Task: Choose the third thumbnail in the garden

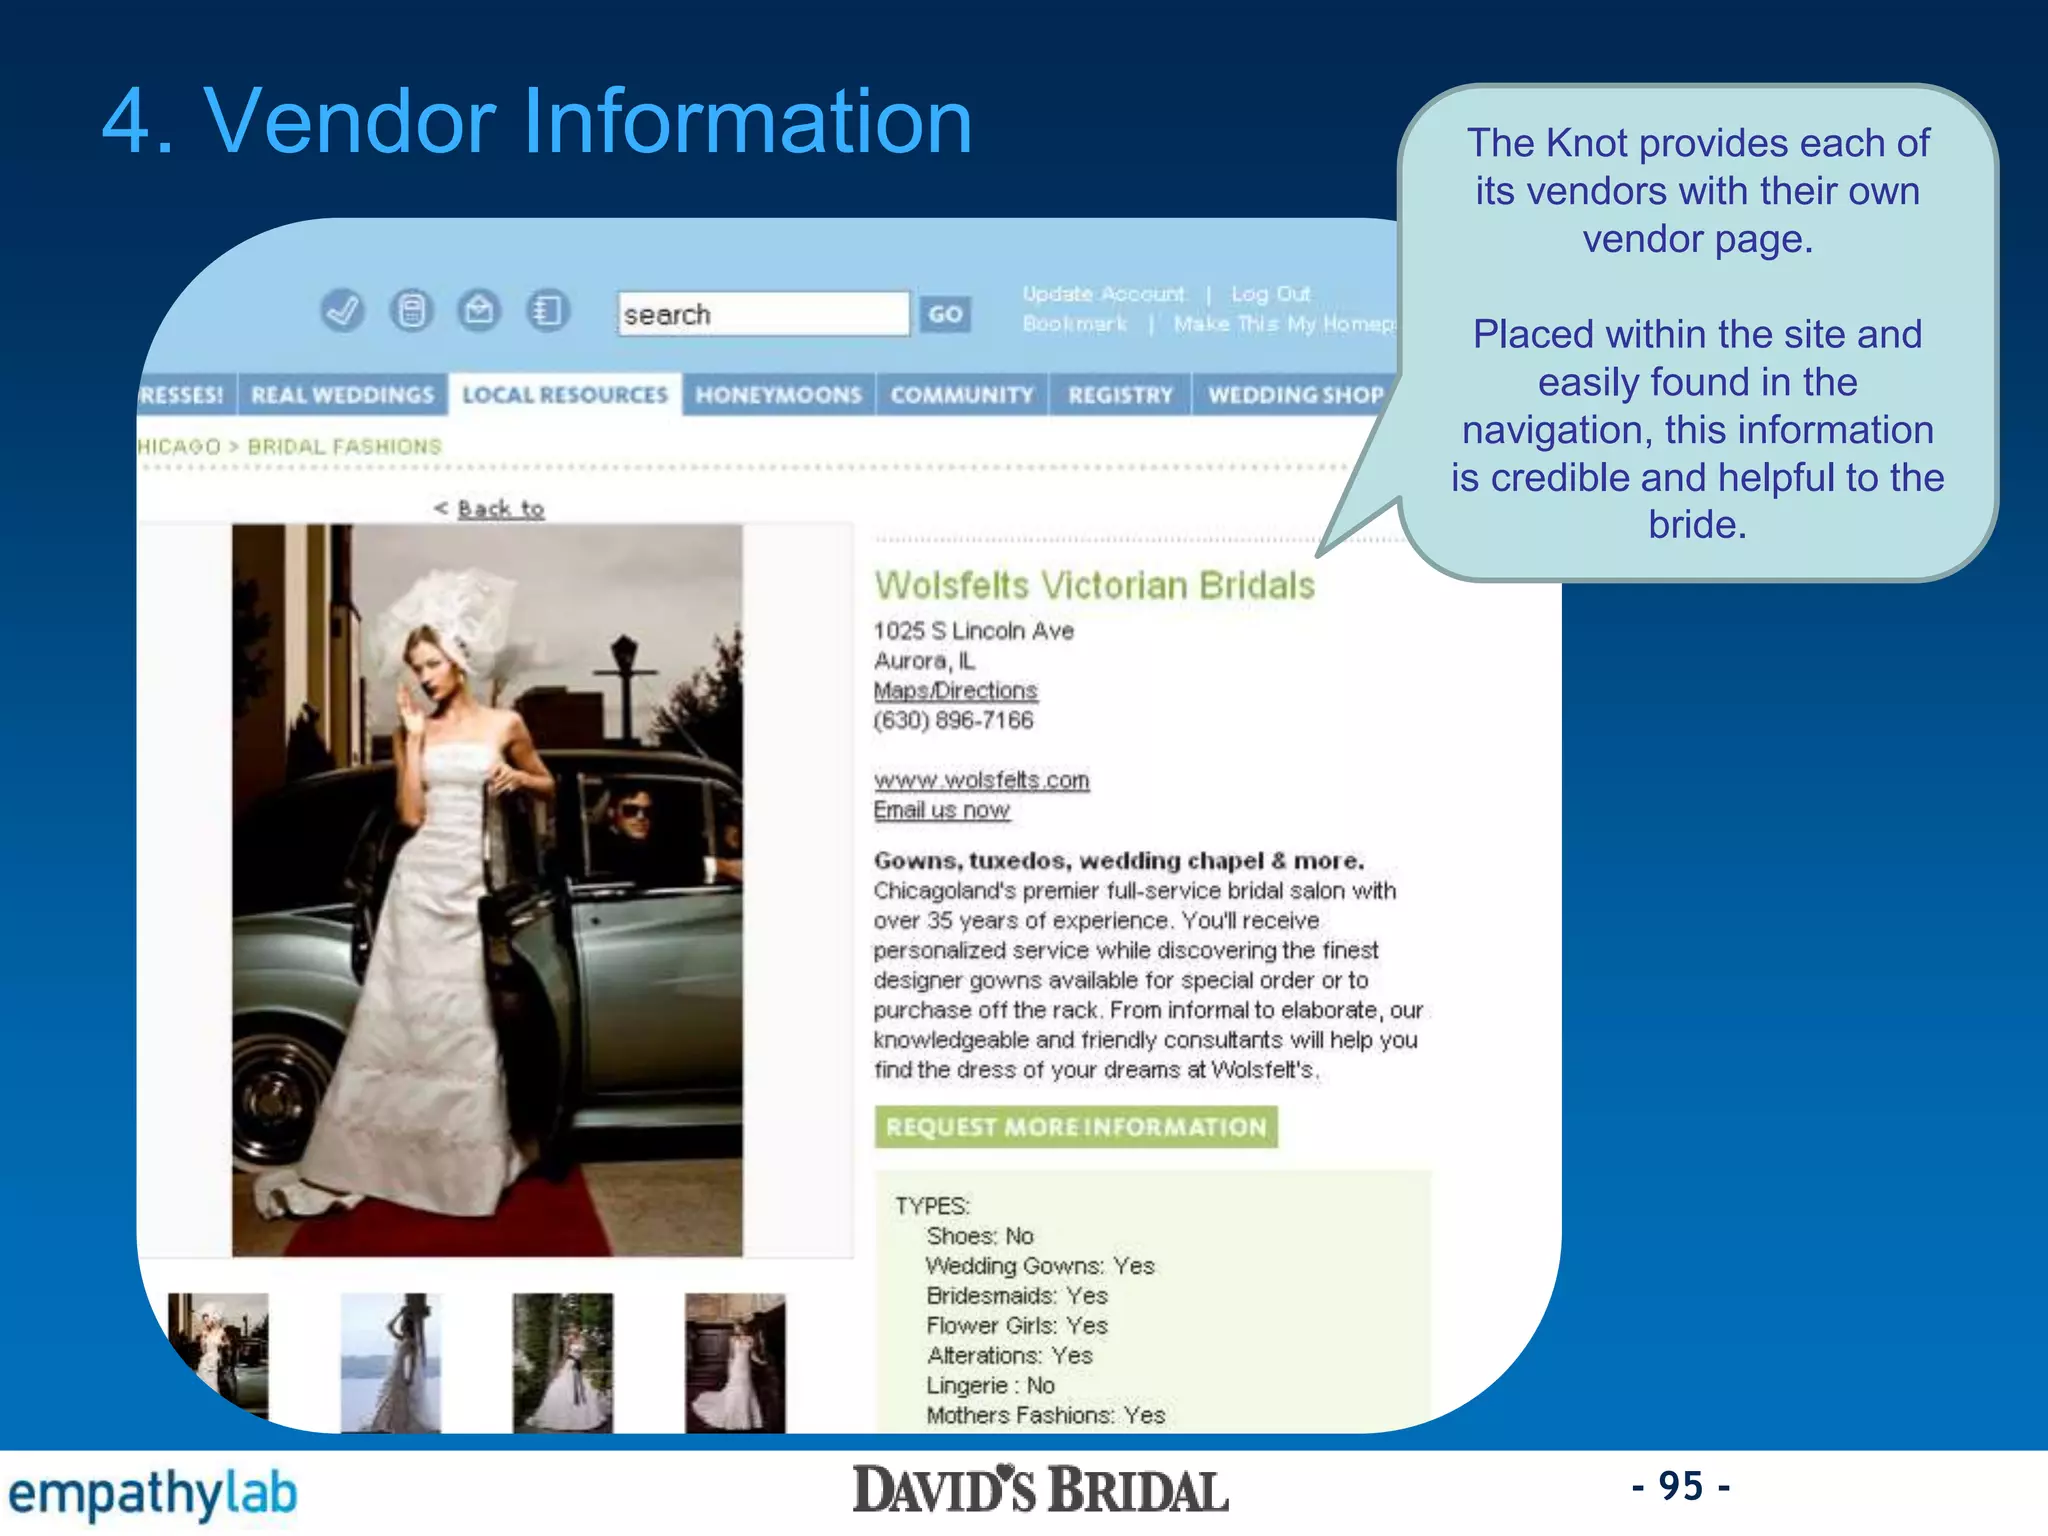Action: pyautogui.click(x=563, y=1362)
